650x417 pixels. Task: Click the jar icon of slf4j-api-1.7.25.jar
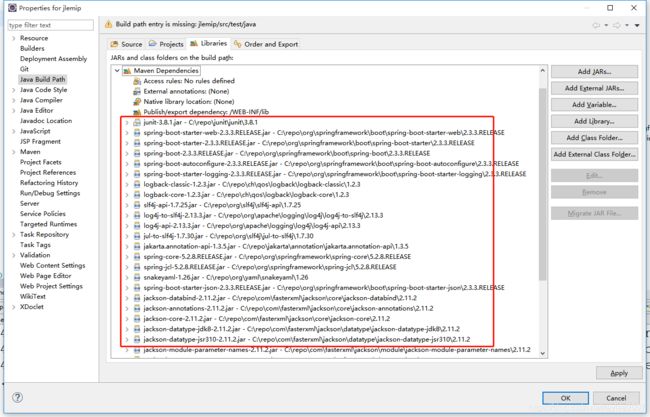pos(137,205)
